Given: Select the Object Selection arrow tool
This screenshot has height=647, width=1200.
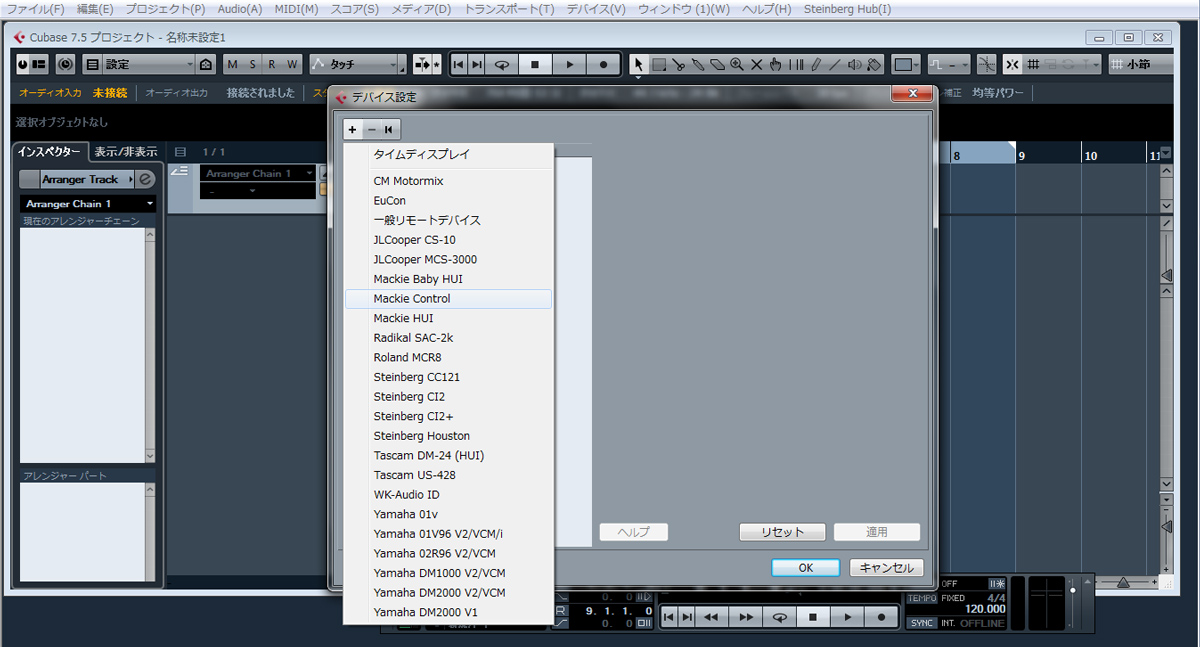Looking at the screenshot, I should click(x=639, y=64).
